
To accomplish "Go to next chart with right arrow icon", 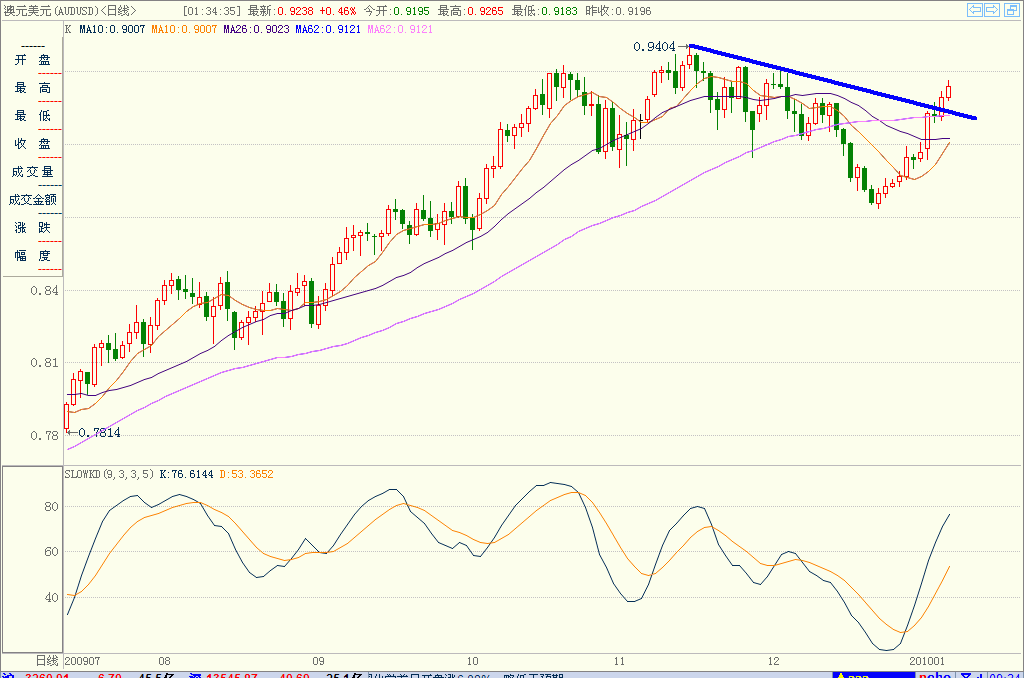I will tap(992, 10).
